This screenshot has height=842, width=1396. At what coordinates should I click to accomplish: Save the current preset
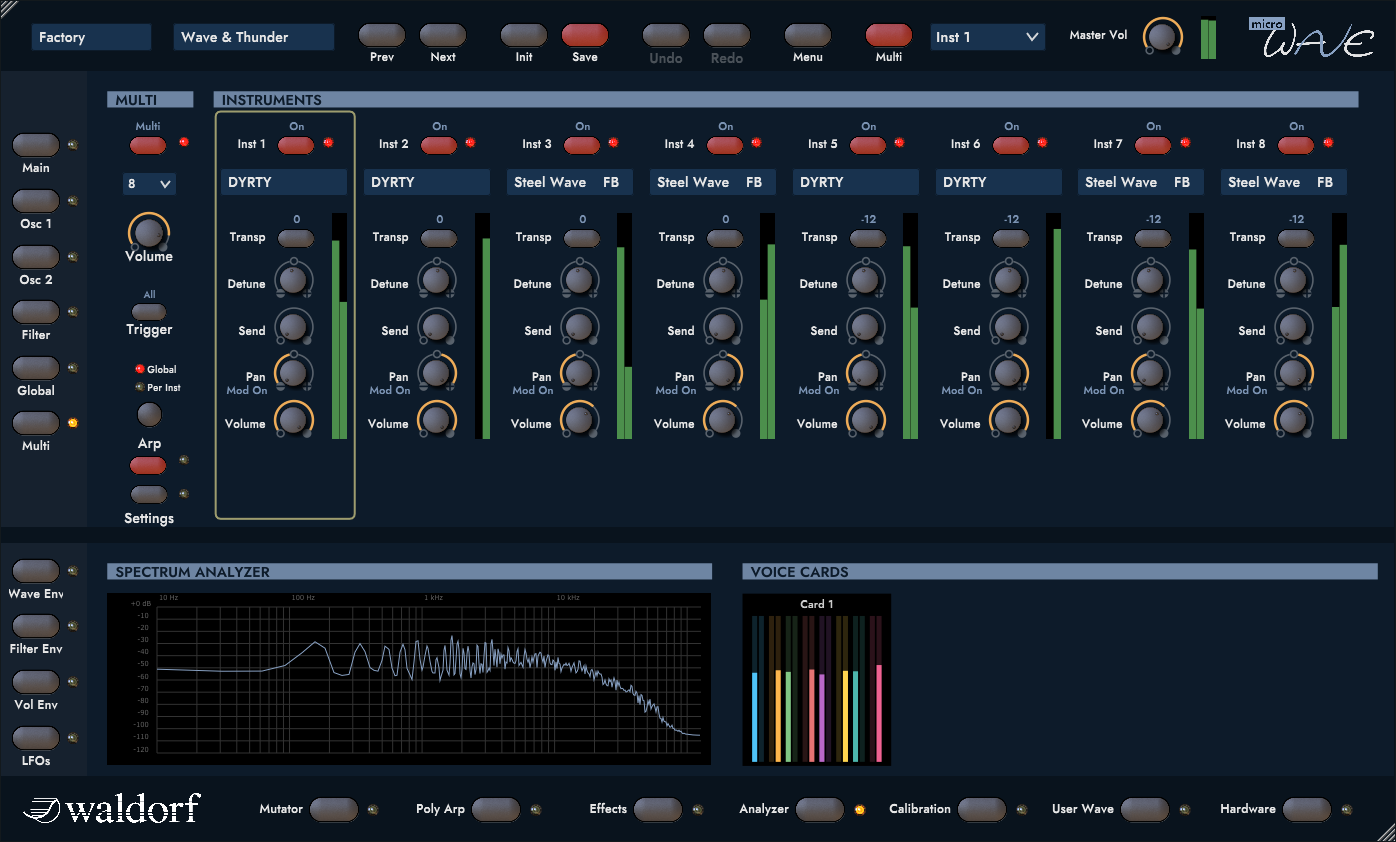pyautogui.click(x=585, y=36)
